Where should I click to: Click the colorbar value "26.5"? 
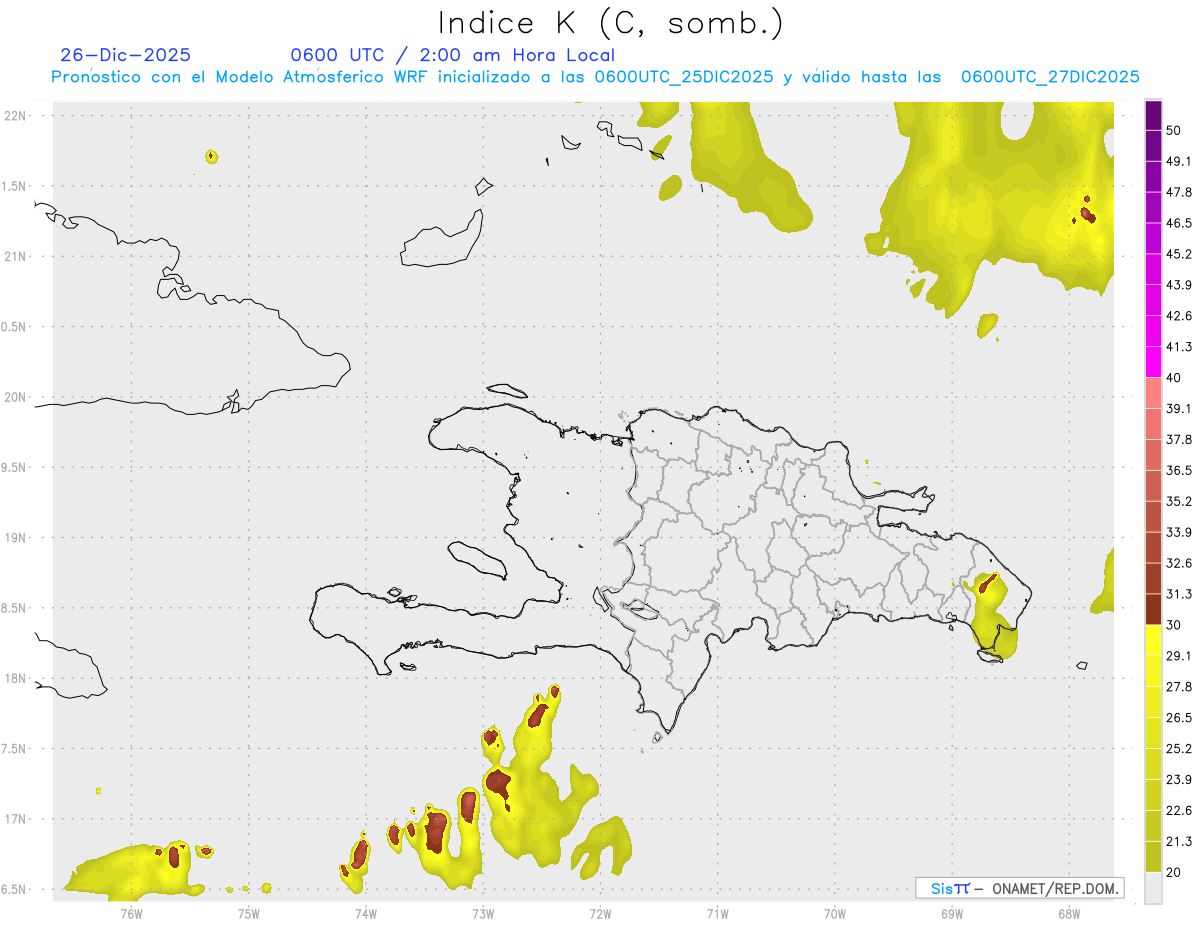(x=1179, y=718)
